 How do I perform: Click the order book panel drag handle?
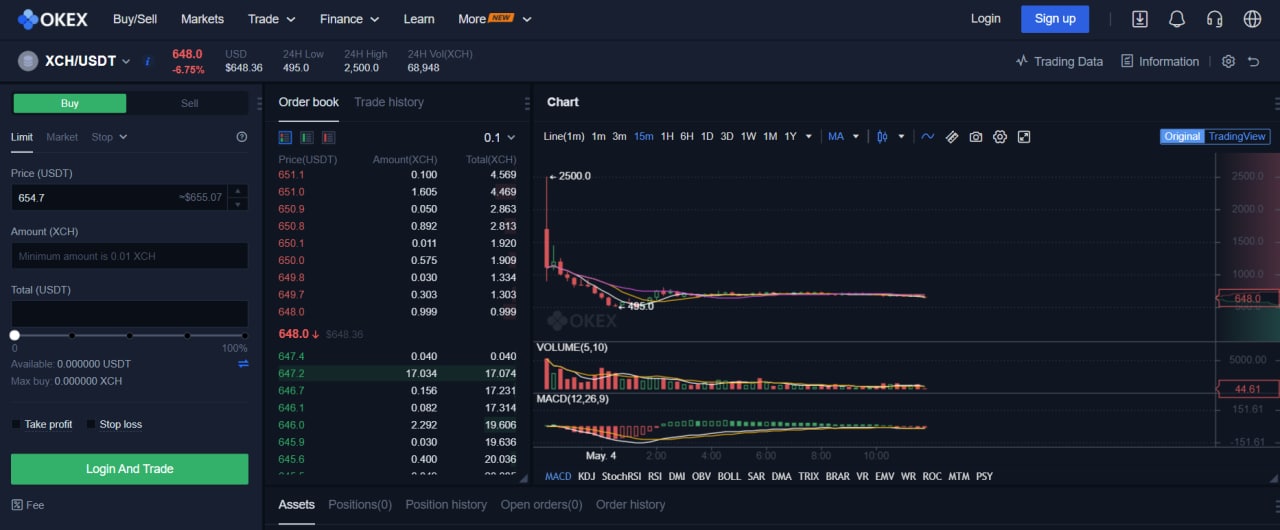click(x=527, y=103)
